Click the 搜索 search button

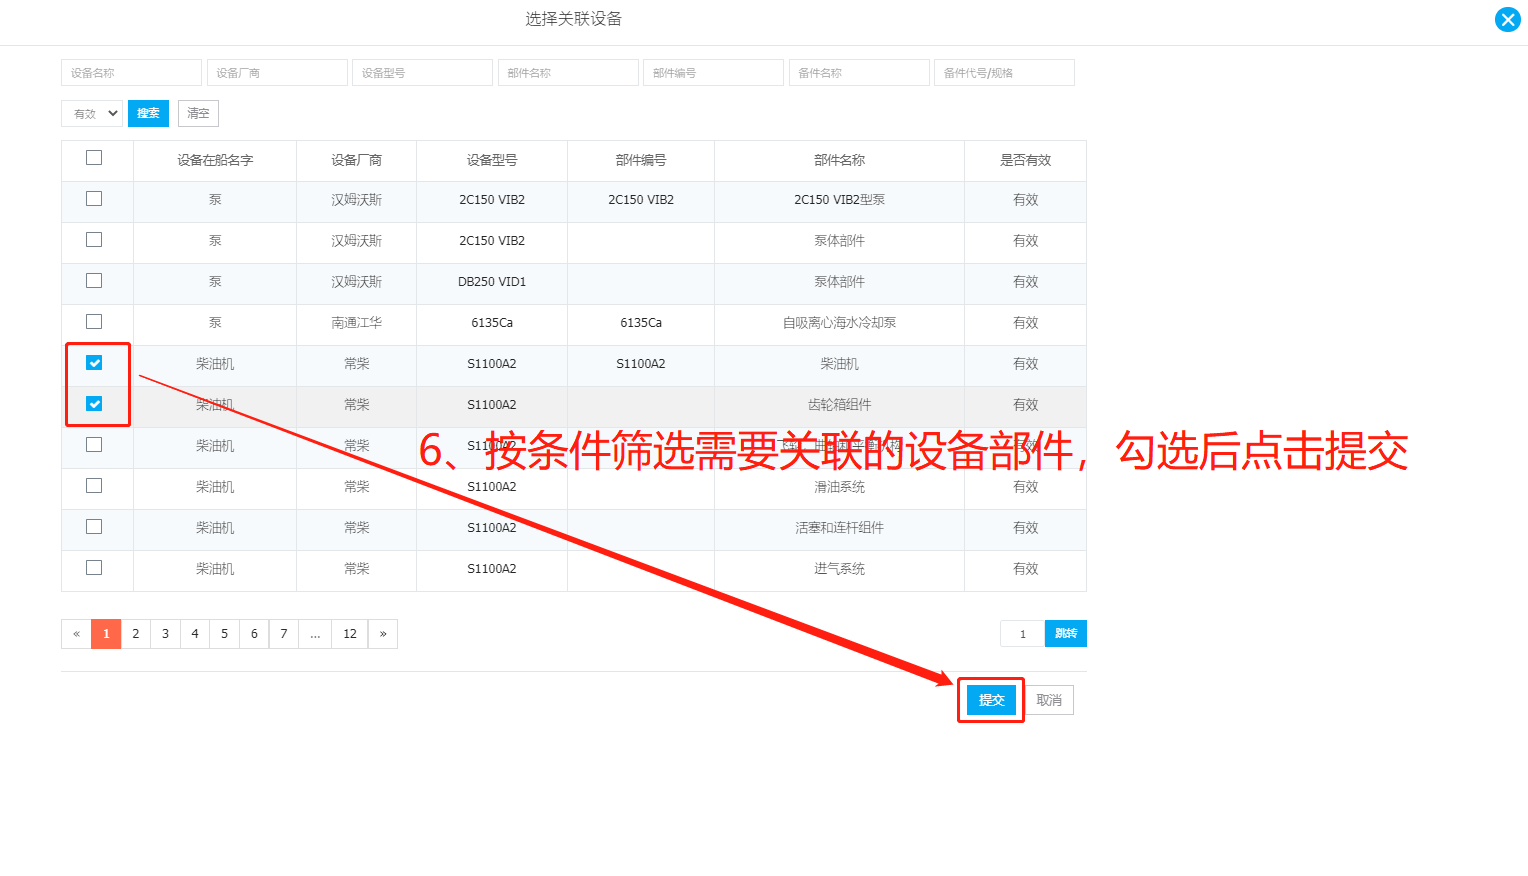[x=148, y=113]
